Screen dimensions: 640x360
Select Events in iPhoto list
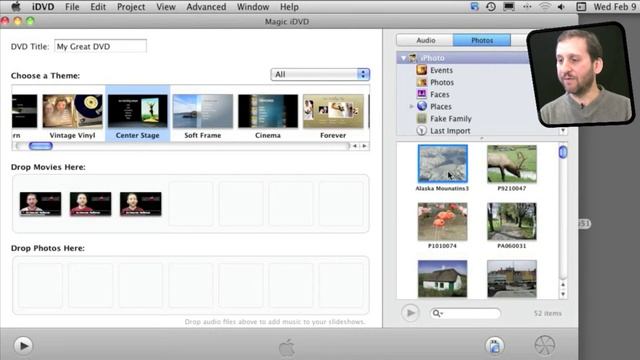click(441, 70)
